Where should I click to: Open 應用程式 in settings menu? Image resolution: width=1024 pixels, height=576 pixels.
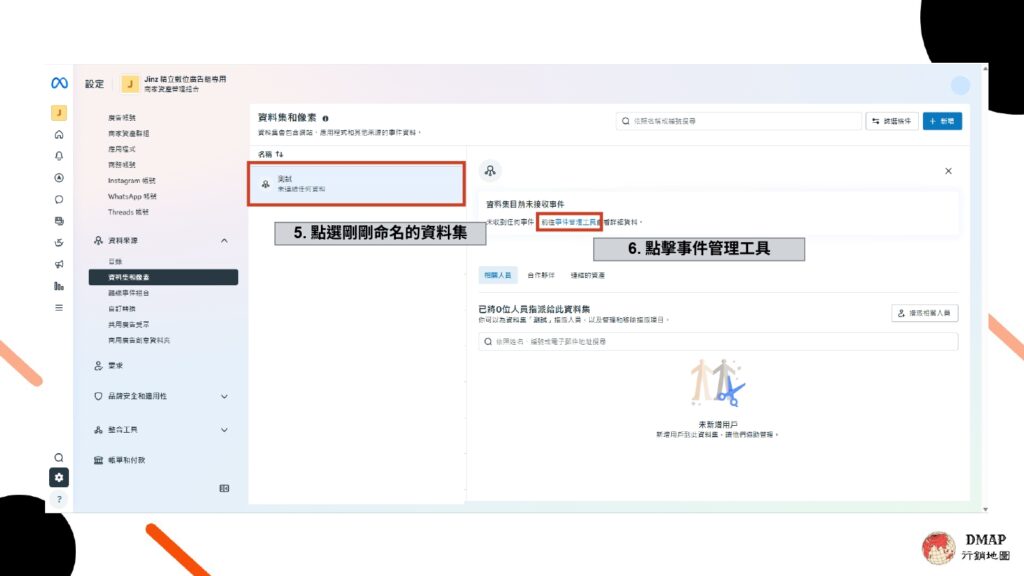coord(122,149)
